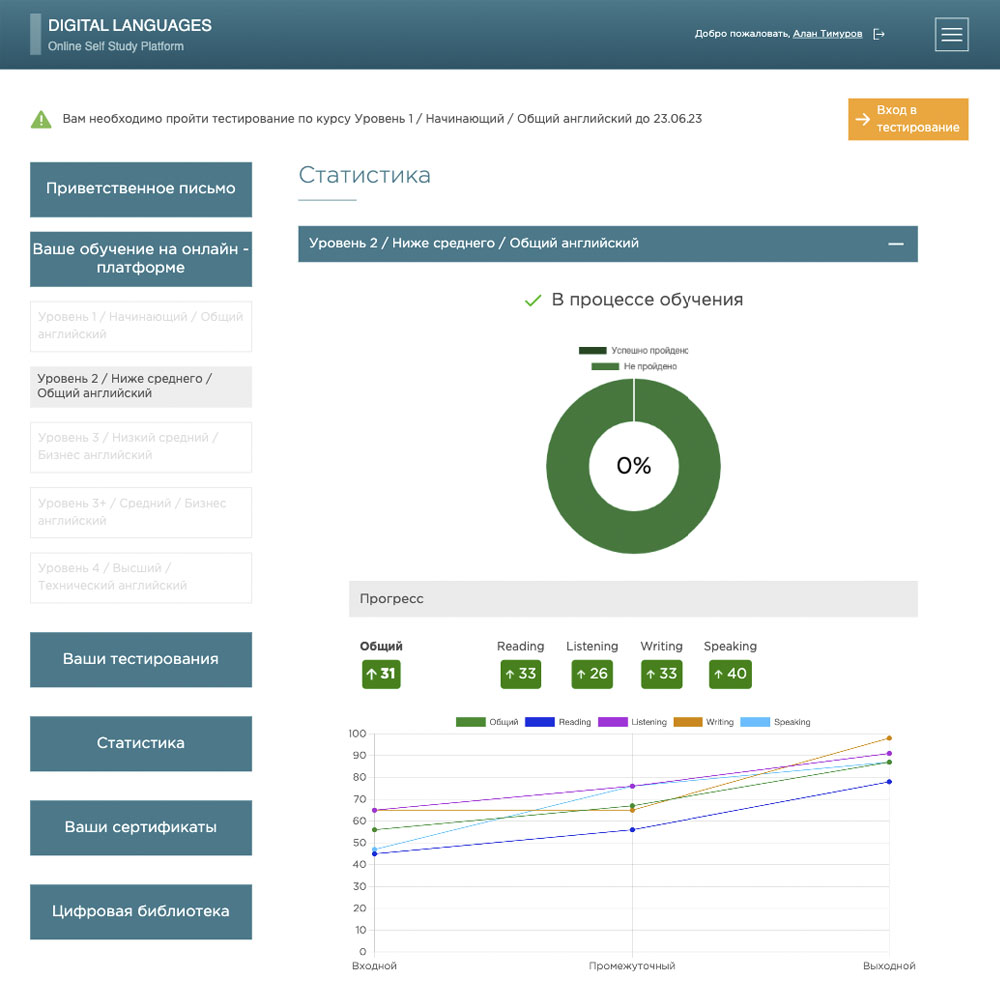Image resolution: width=1000 pixels, height=1000 pixels.
Task: Hide Speaking series in chart legend
Action: pyautogui.click(x=775, y=722)
